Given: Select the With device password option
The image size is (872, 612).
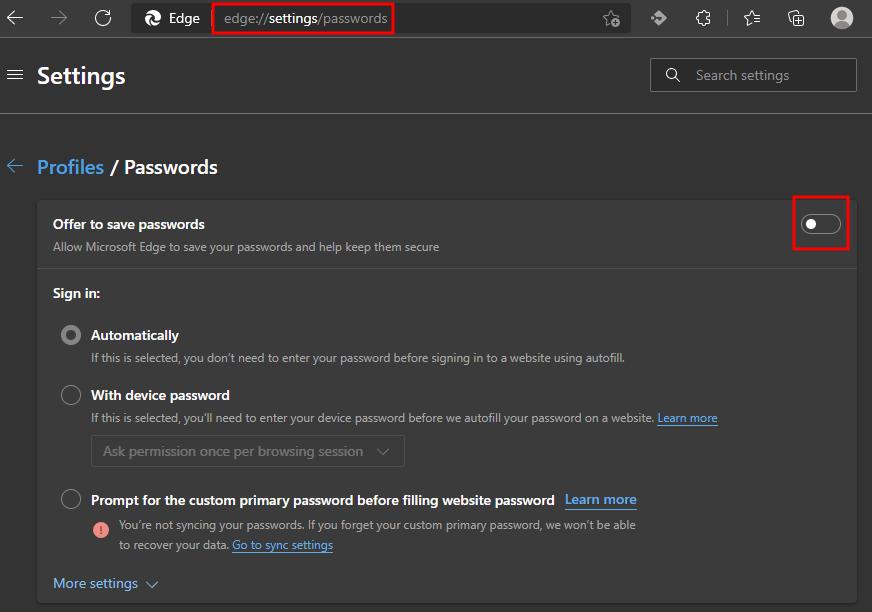Looking at the screenshot, I should (71, 395).
